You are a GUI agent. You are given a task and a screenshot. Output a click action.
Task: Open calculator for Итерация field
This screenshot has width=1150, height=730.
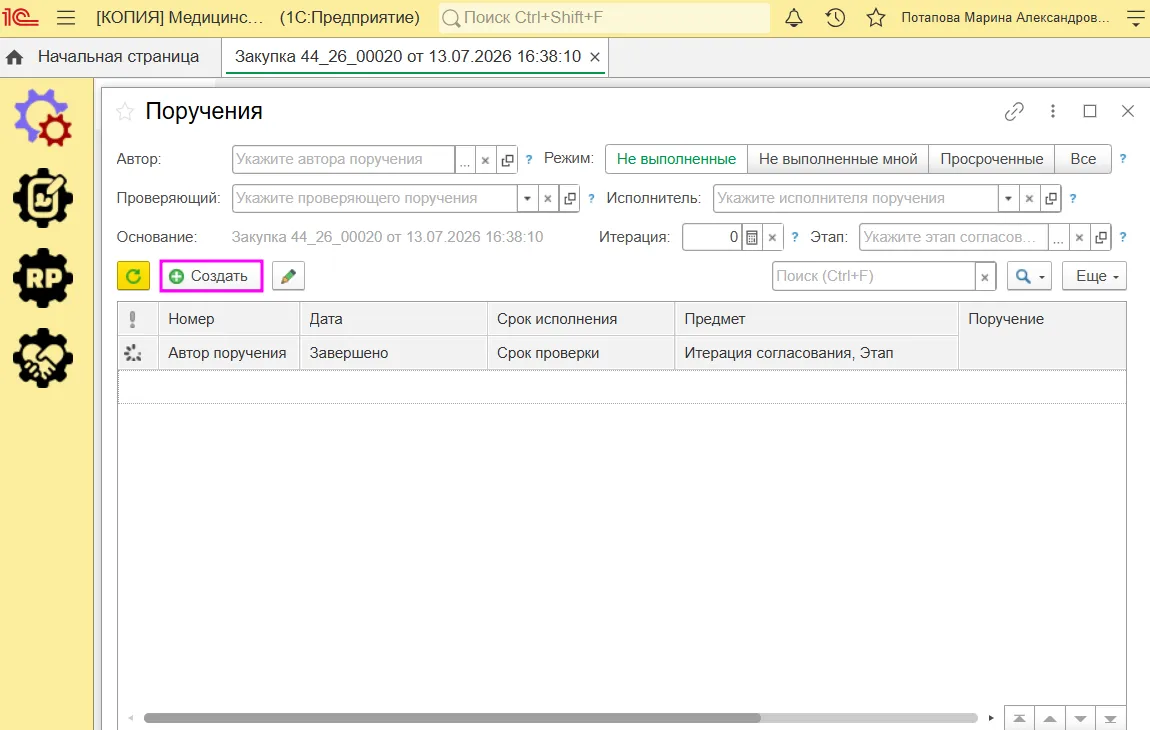click(x=751, y=237)
